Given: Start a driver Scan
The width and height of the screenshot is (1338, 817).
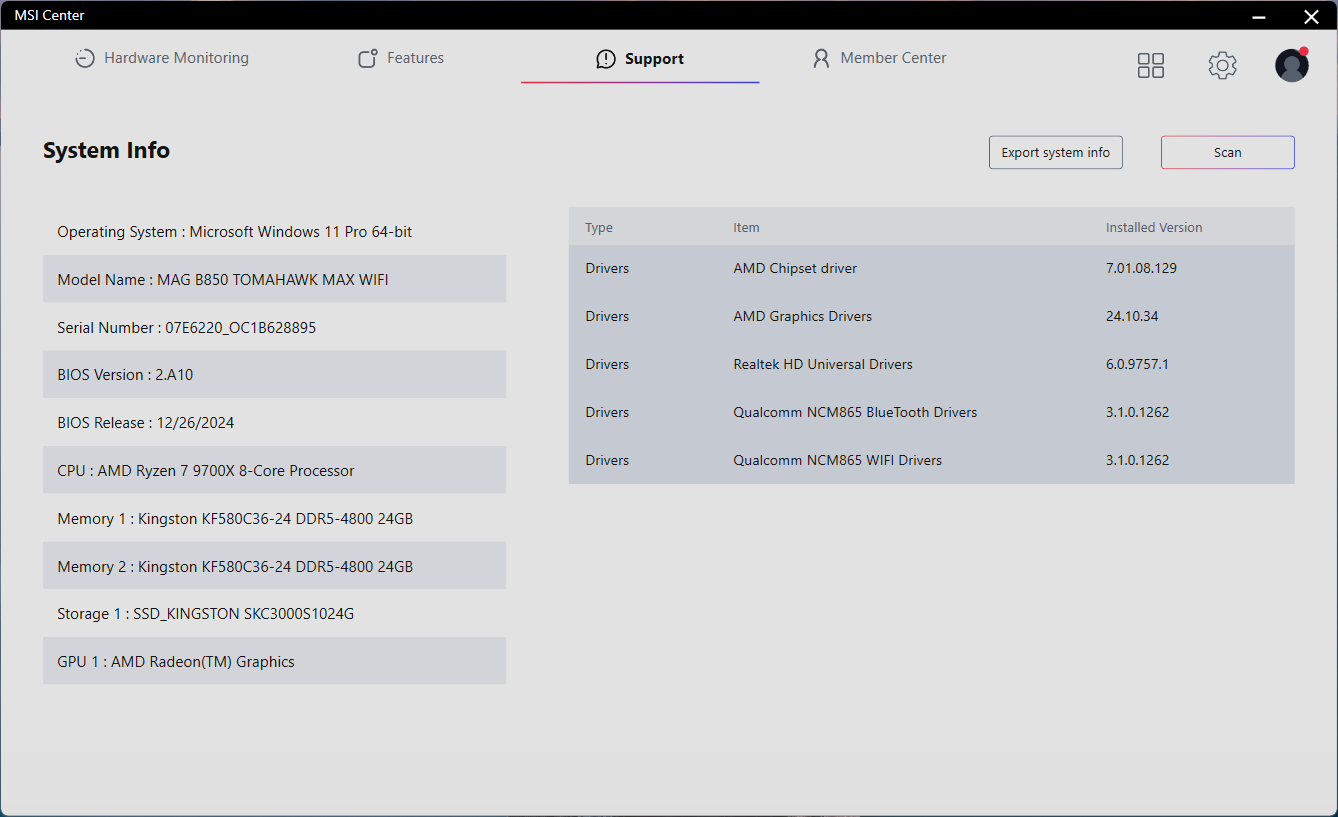Looking at the screenshot, I should tap(1227, 153).
